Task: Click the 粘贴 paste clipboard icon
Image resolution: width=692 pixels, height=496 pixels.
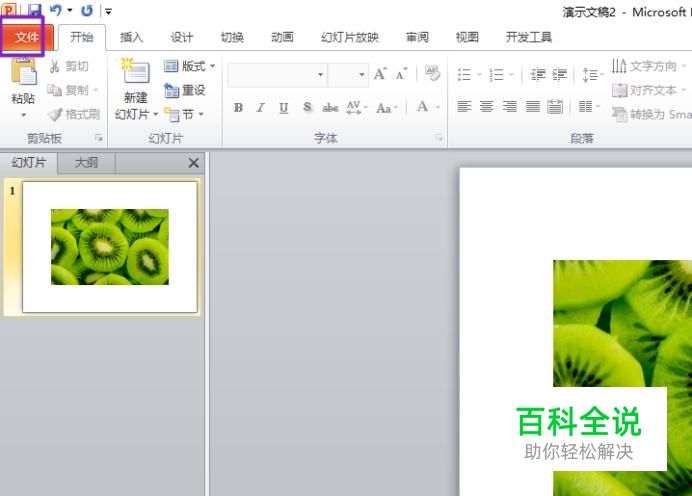Action: point(23,71)
